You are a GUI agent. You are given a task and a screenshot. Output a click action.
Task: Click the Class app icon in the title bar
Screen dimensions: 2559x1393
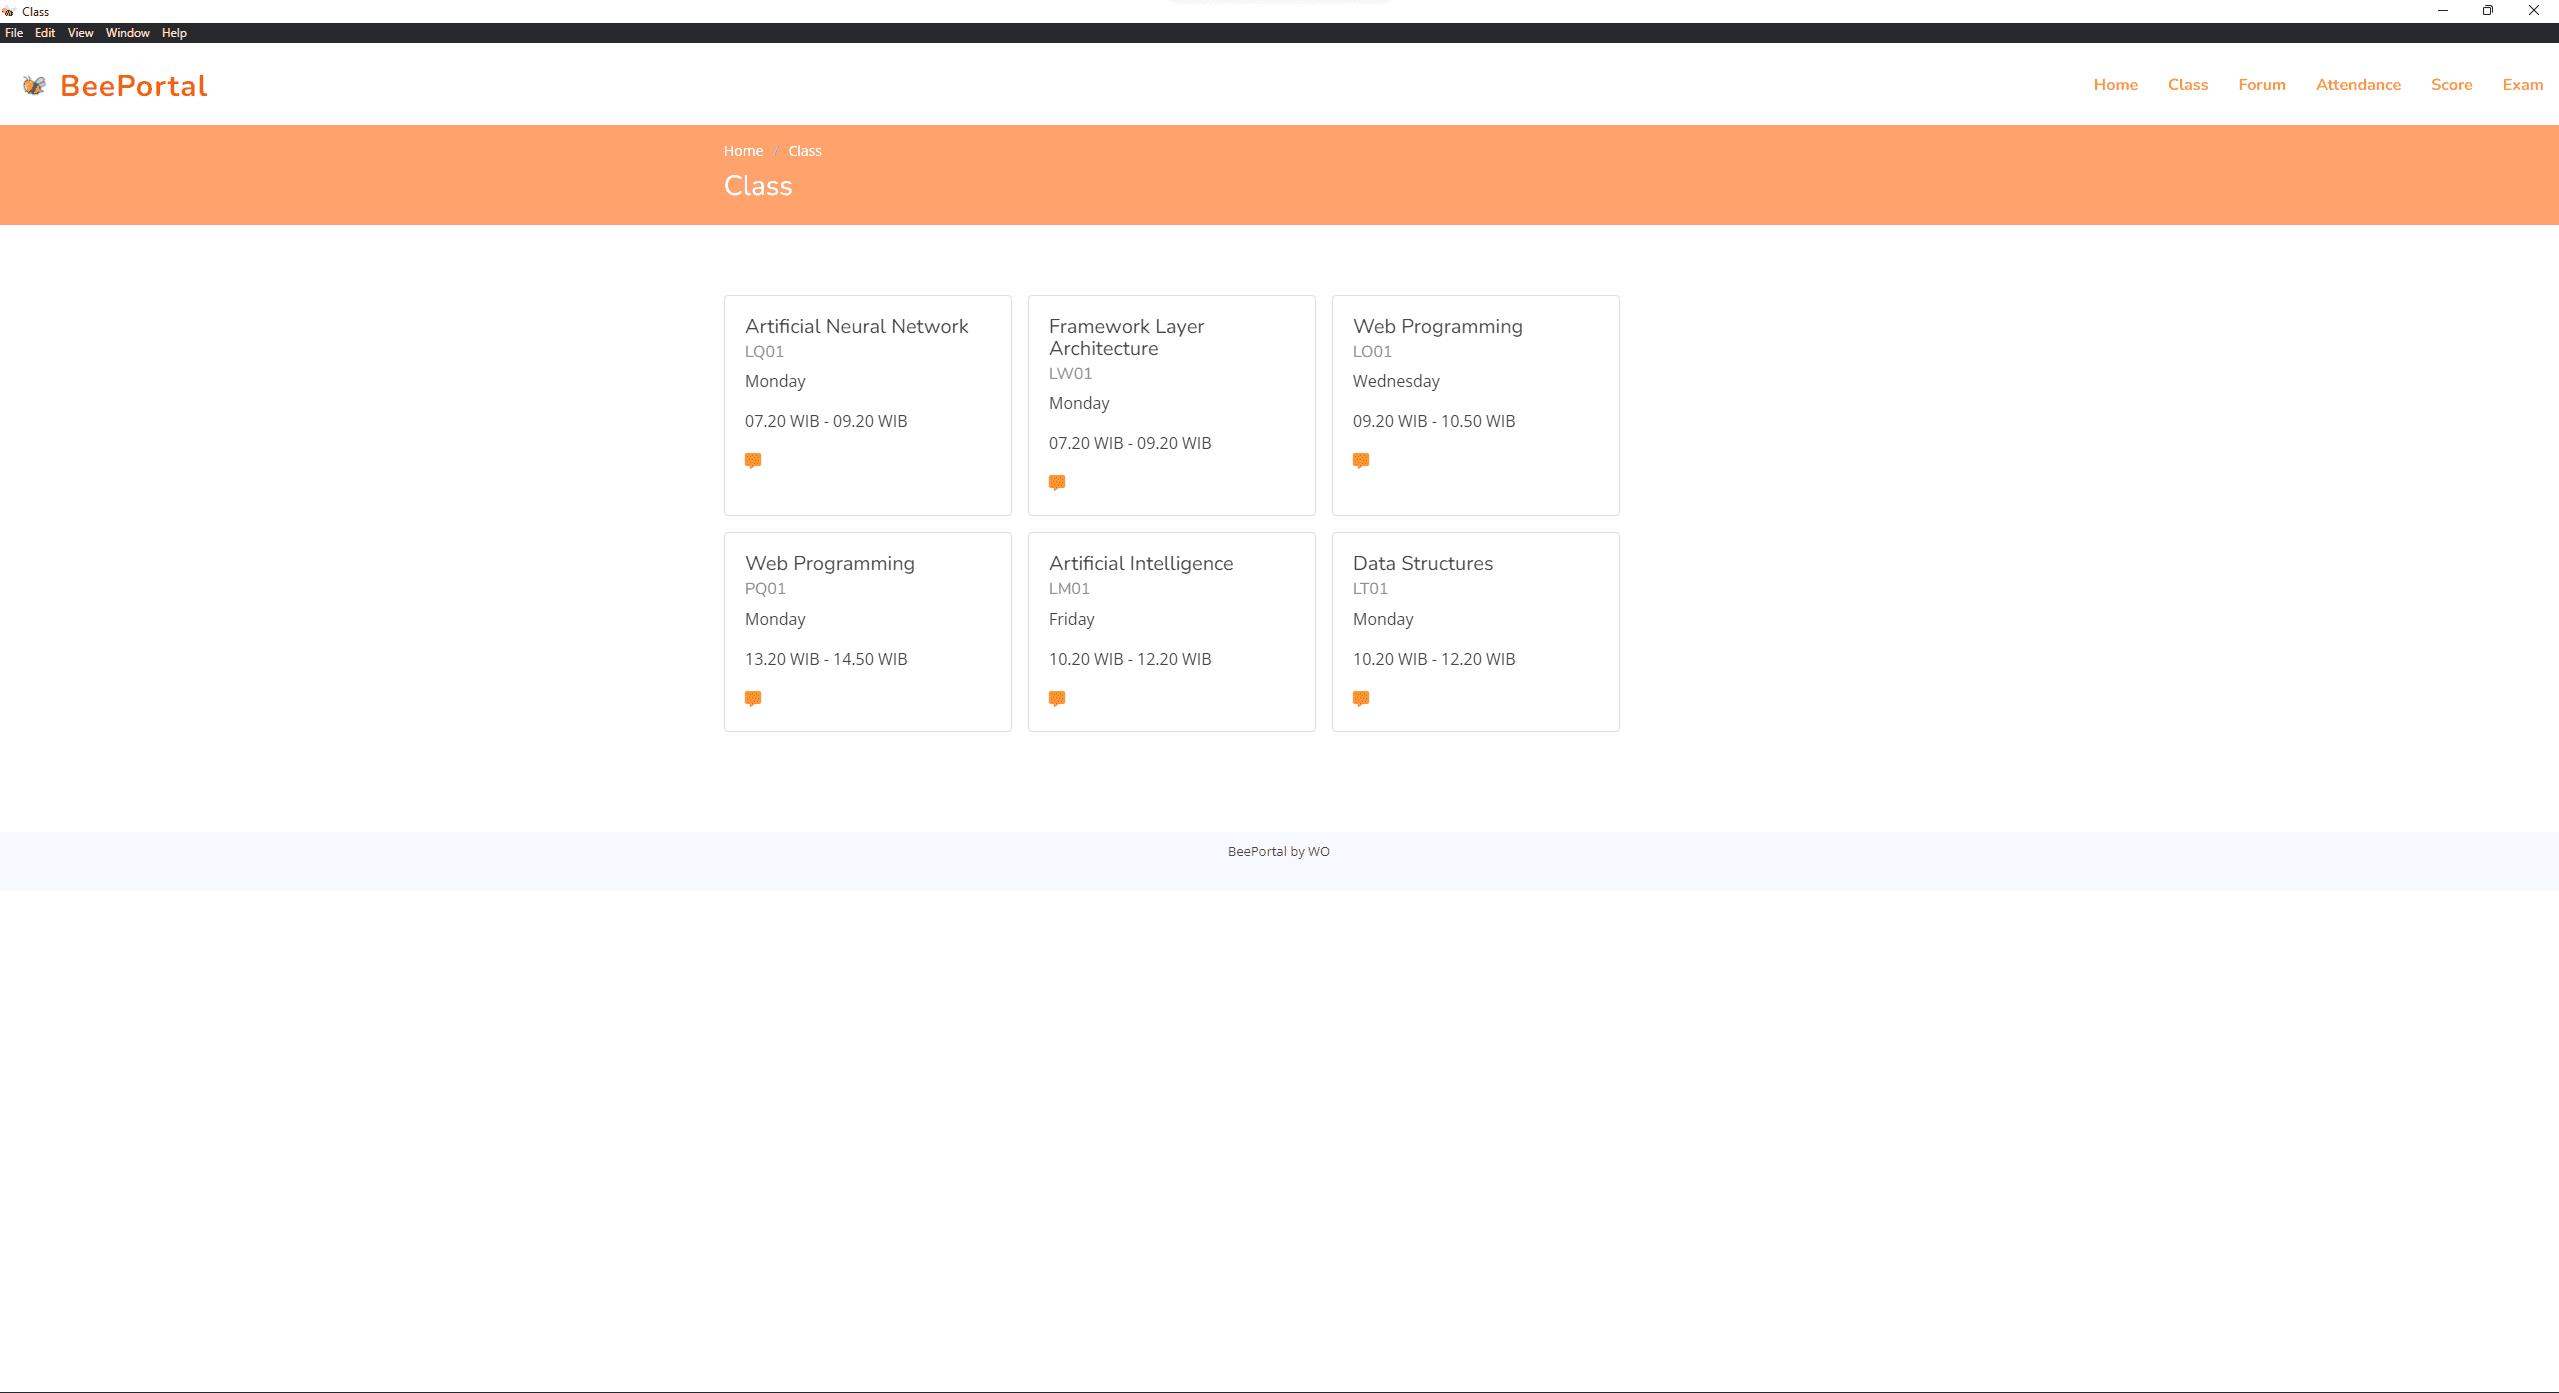point(8,11)
